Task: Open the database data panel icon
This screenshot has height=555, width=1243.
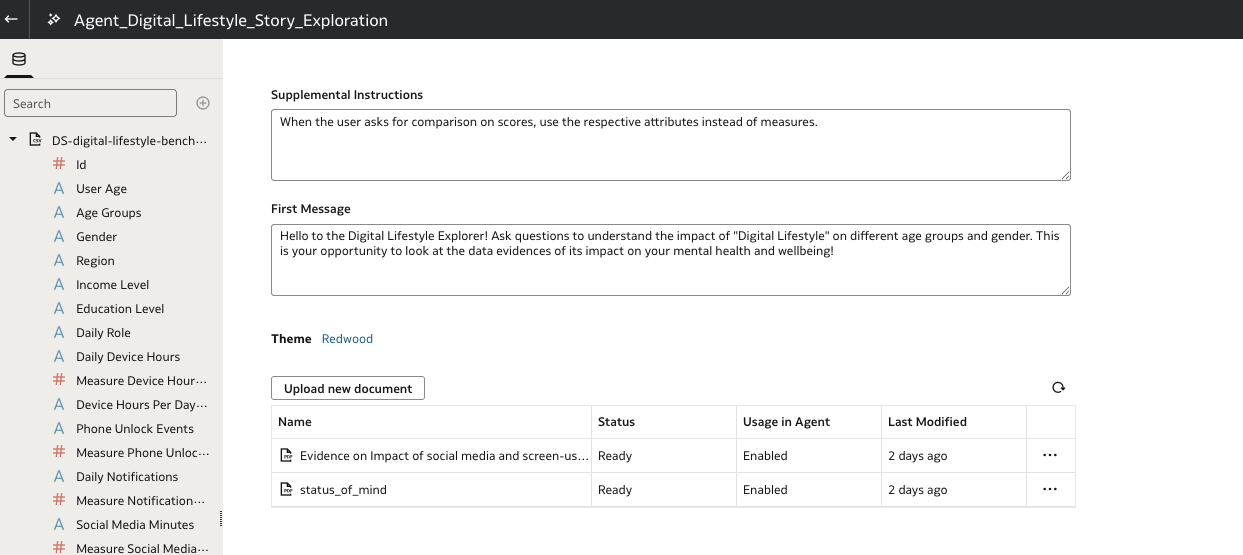Action: (18, 59)
